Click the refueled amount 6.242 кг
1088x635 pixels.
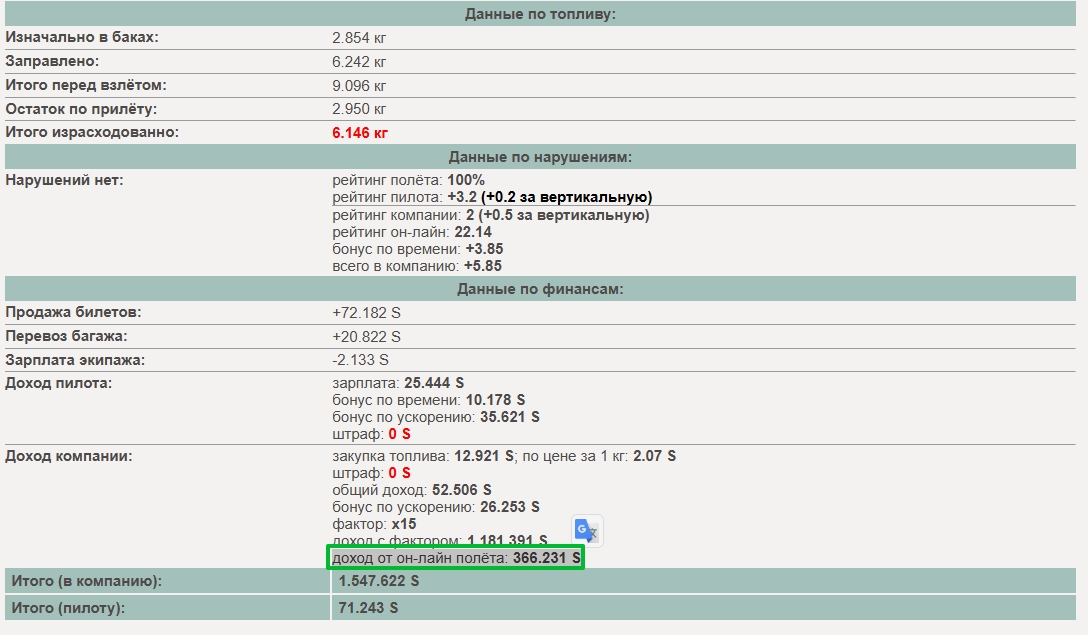coord(359,62)
